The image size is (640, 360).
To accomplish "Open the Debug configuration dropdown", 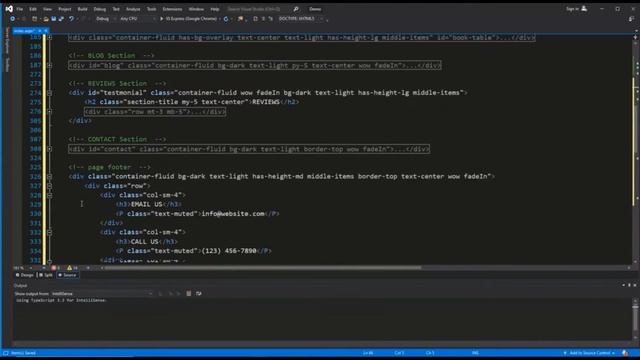I will point(105,19).
